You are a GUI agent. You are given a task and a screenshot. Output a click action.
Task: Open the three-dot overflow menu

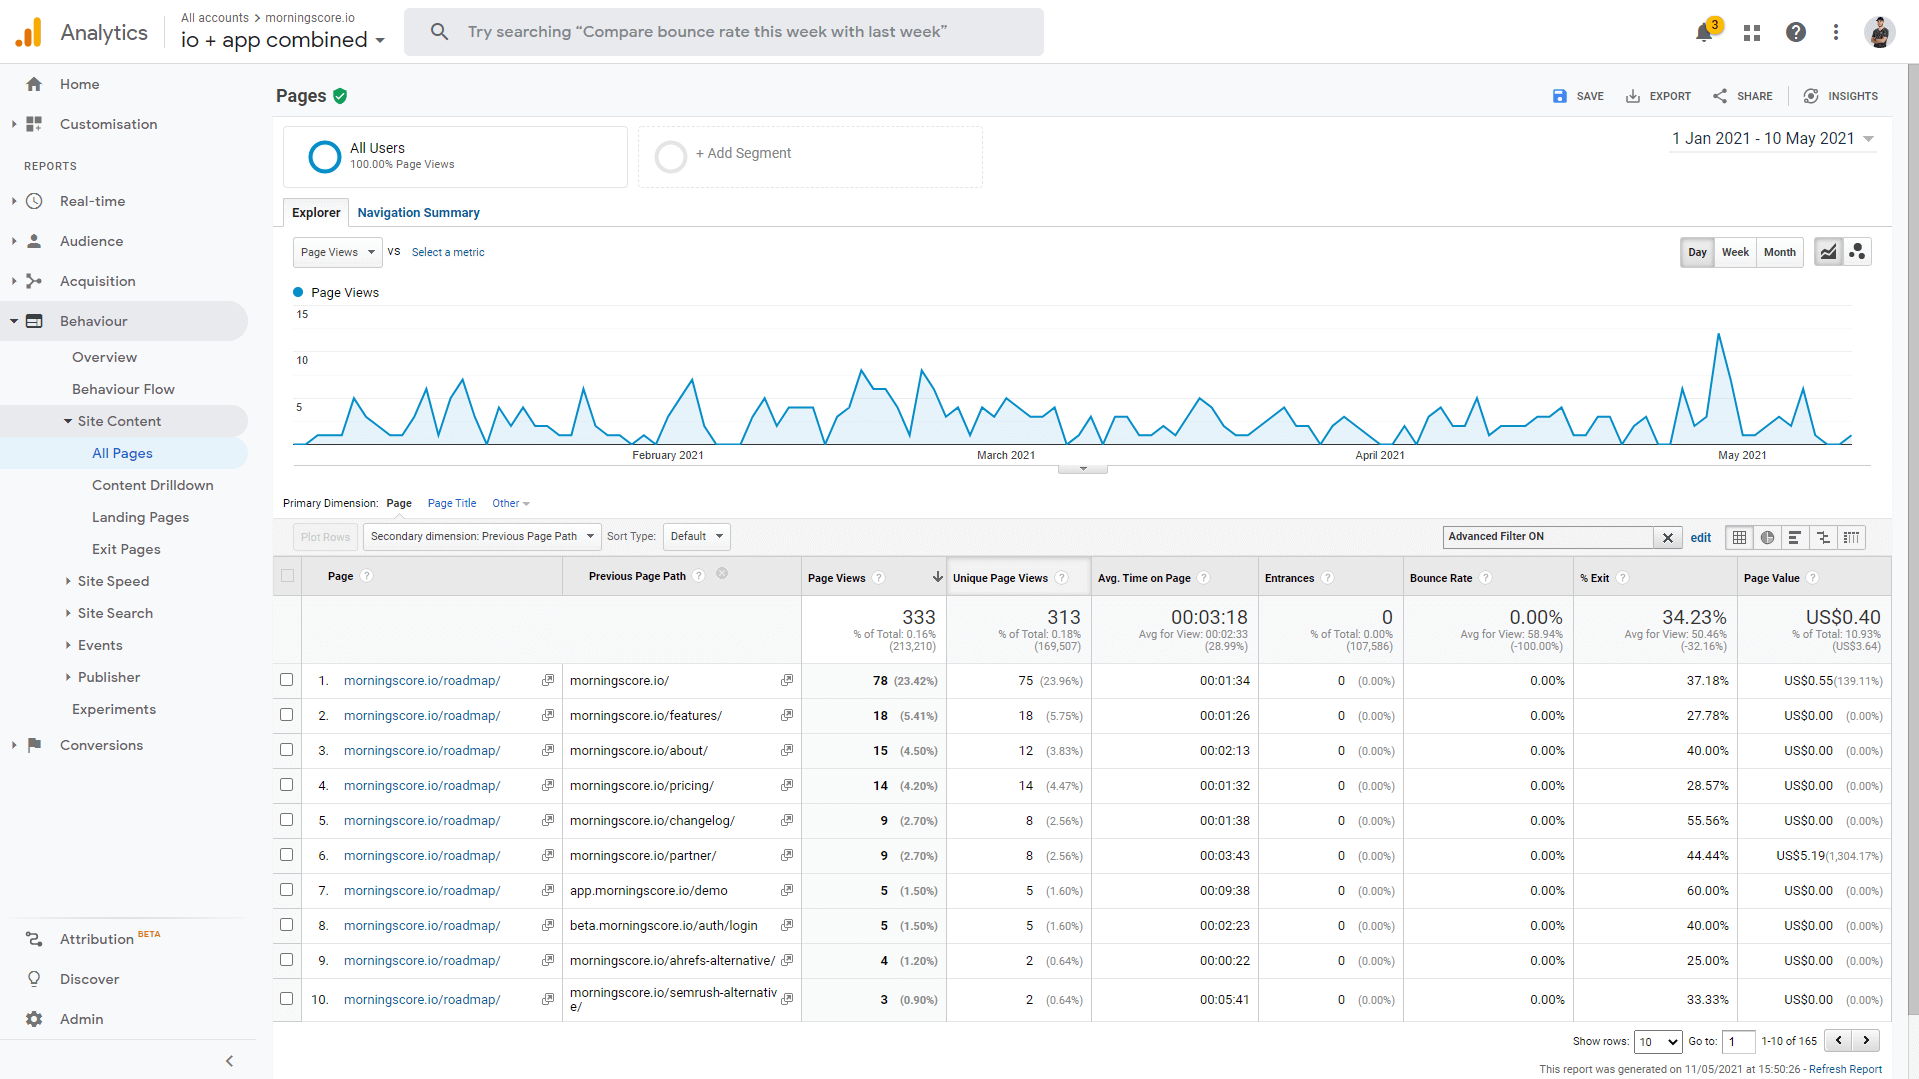click(x=1835, y=32)
